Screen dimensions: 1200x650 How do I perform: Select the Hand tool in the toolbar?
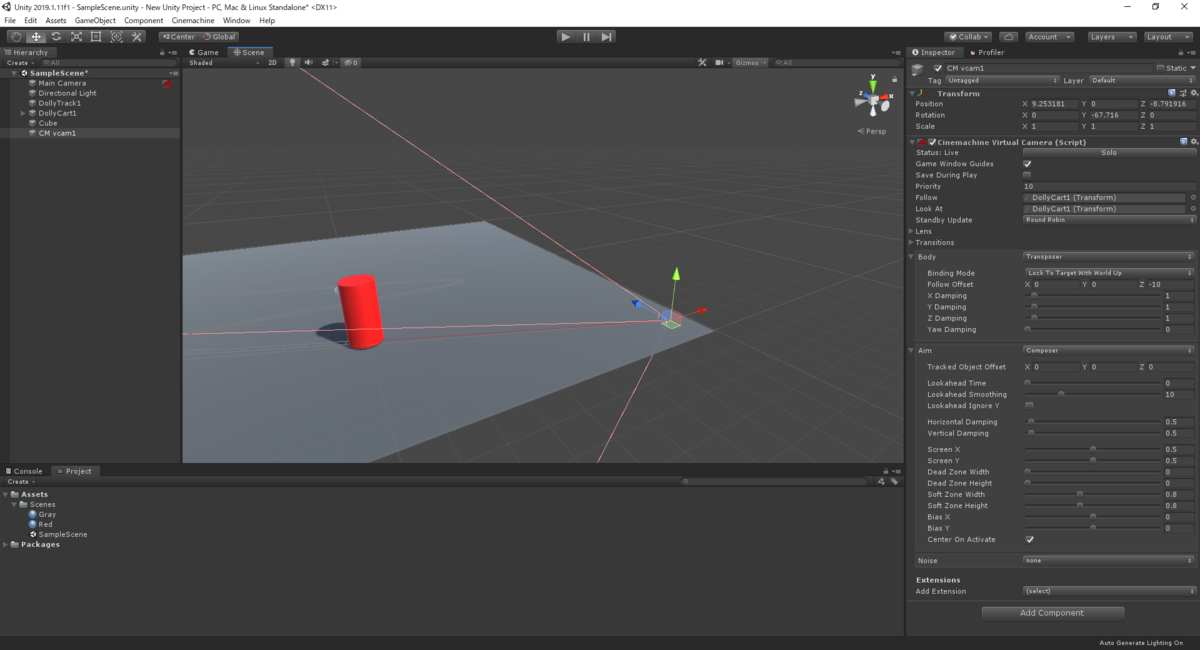16,37
